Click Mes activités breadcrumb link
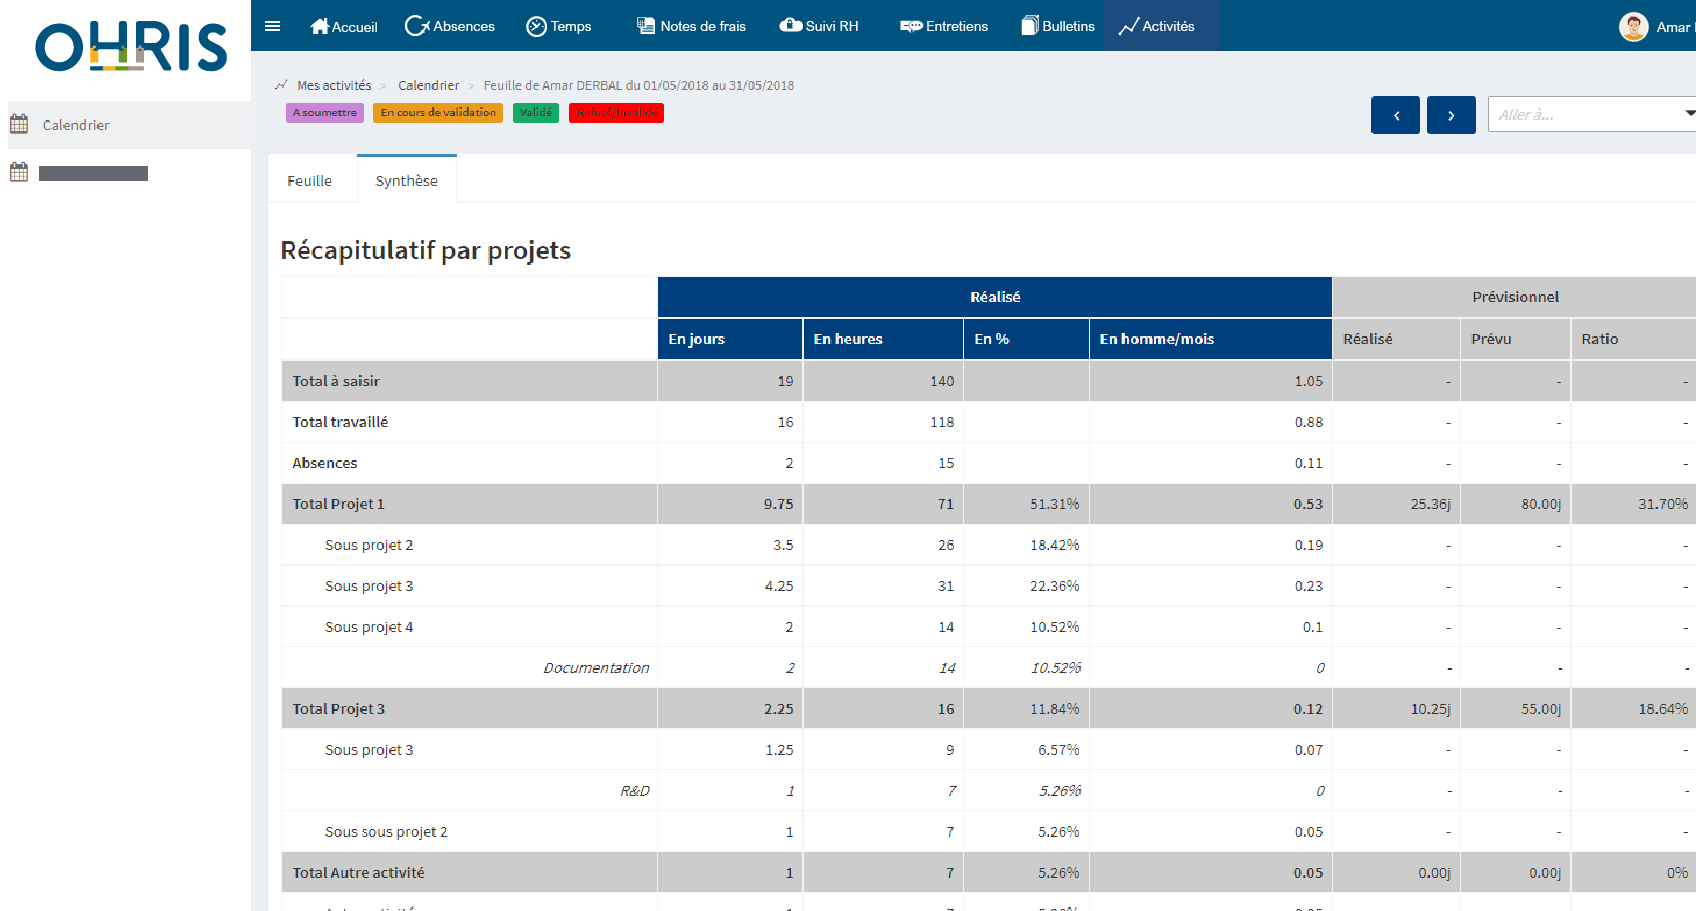This screenshot has width=1696, height=911. [334, 86]
